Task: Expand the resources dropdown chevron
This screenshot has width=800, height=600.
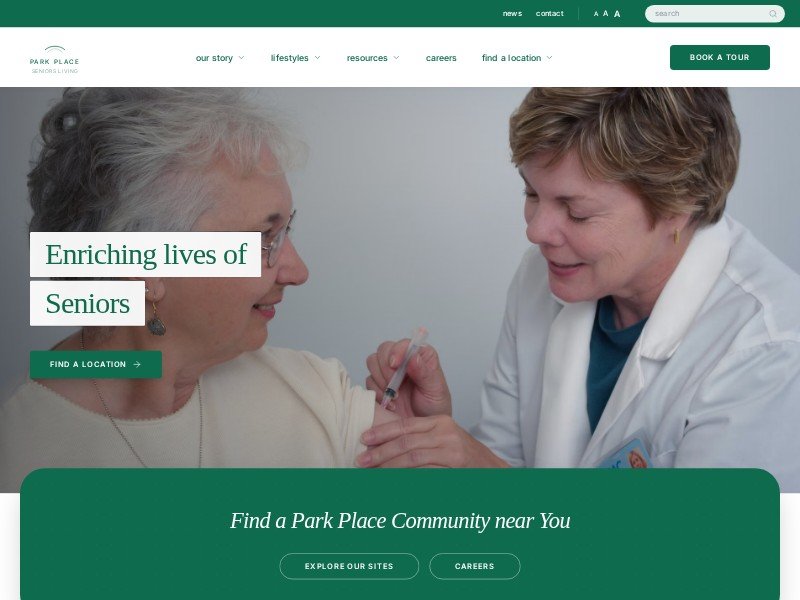Action: [396, 58]
